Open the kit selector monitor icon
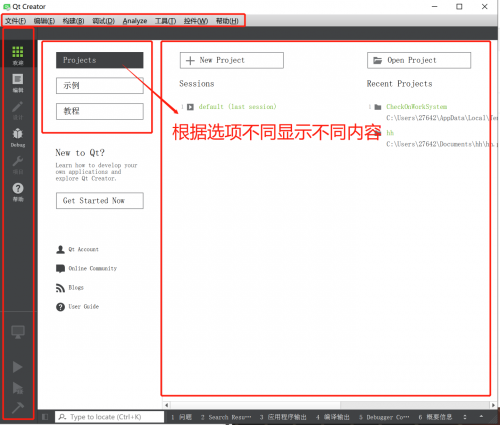 coord(18,332)
